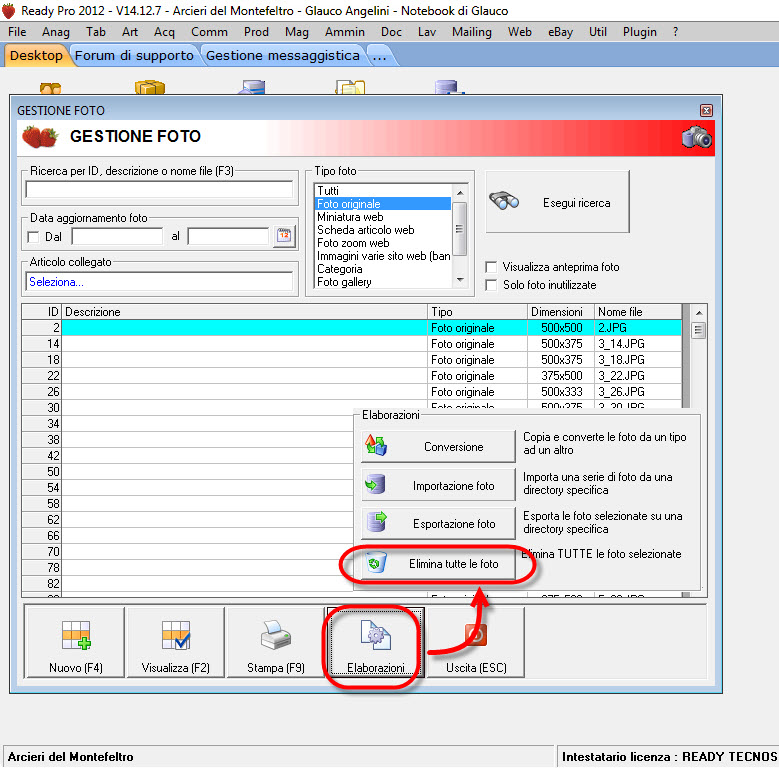Image resolution: width=779 pixels, height=768 pixels.
Task: Select row ID 82 in the table
Action: coord(188,583)
